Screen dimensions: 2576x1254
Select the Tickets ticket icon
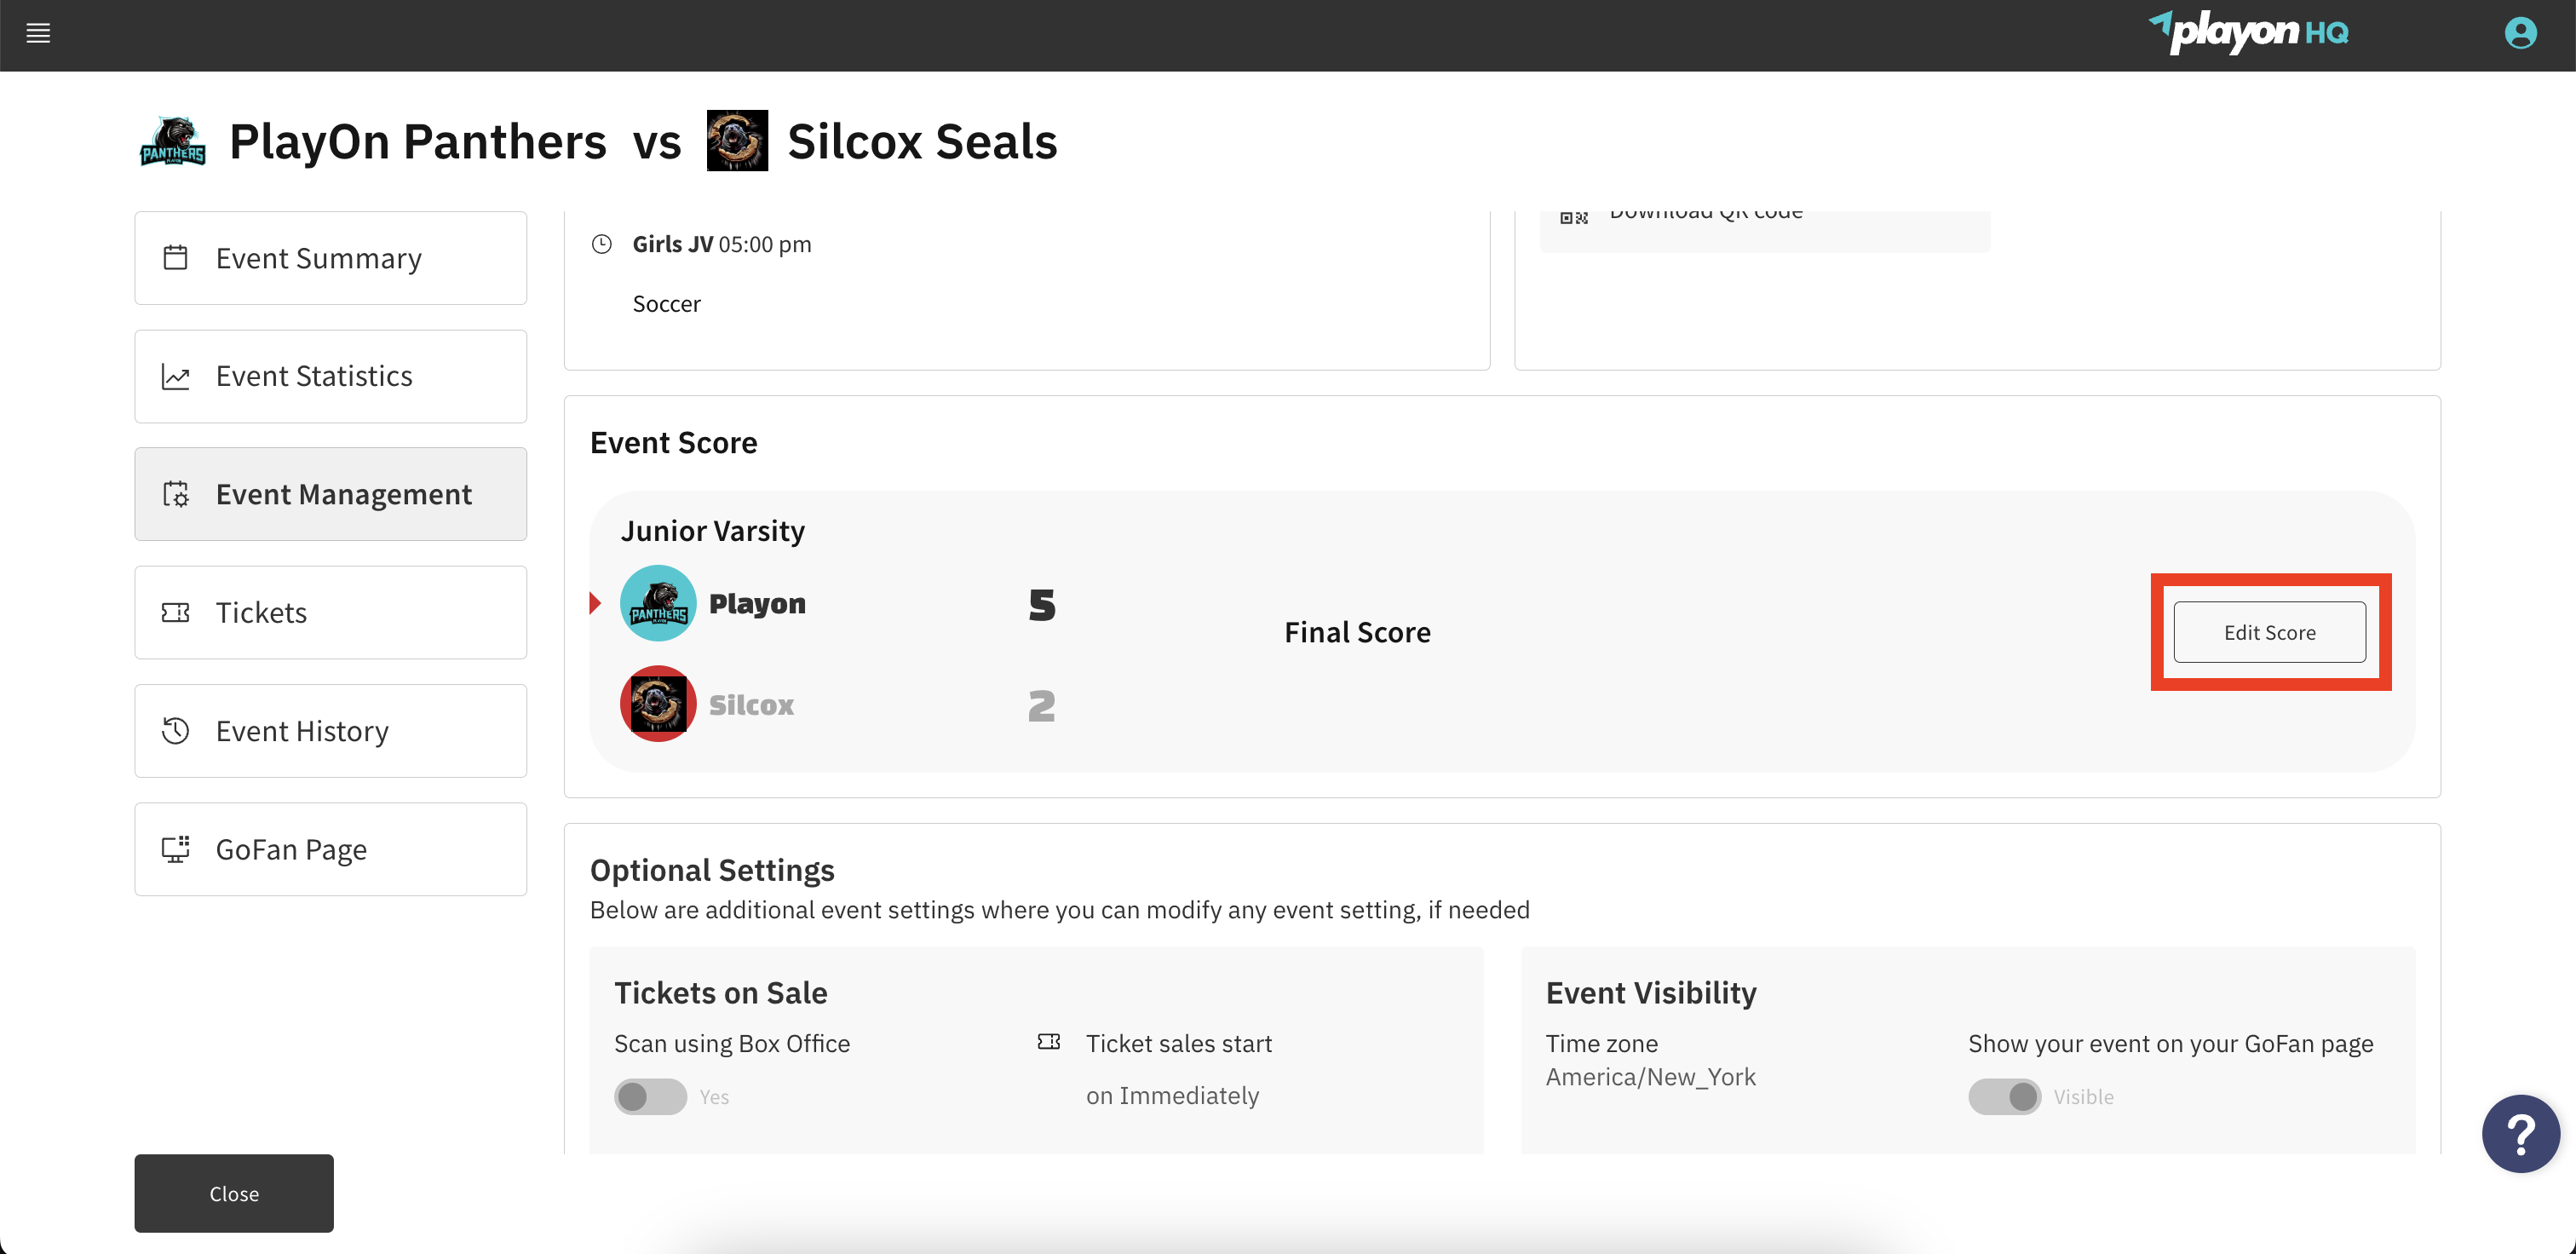coord(176,612)
